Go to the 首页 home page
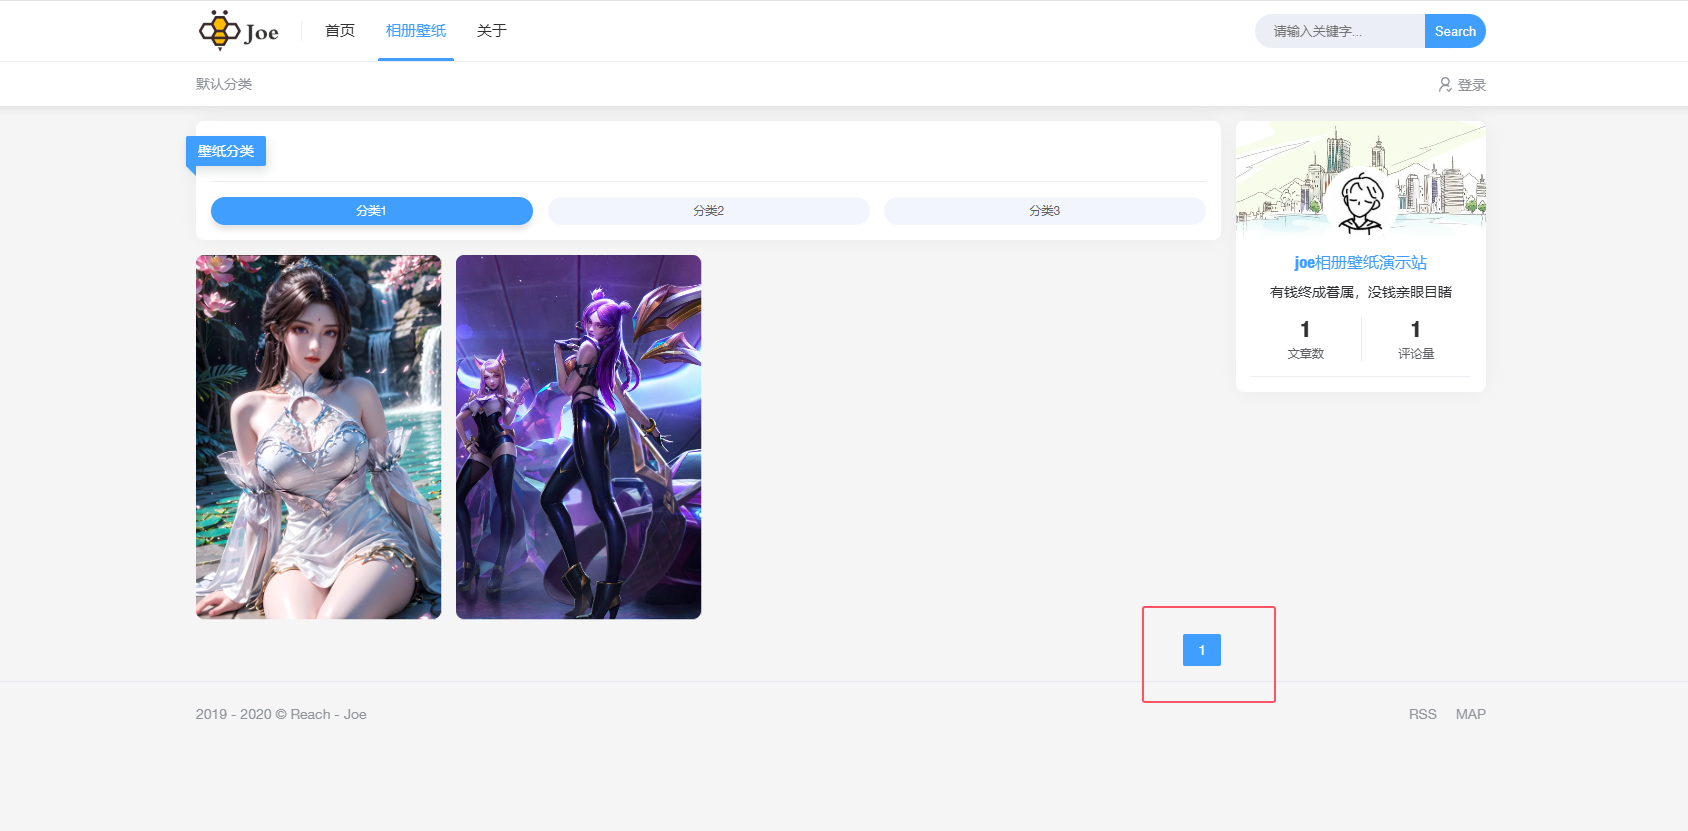 tap(340, 31)
